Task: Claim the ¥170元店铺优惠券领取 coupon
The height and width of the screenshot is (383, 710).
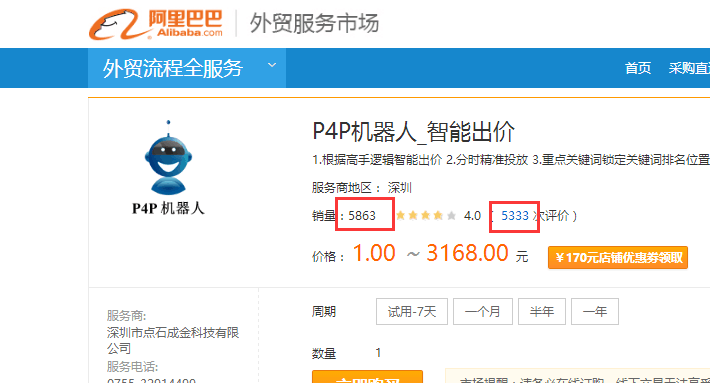Action: 618,258
